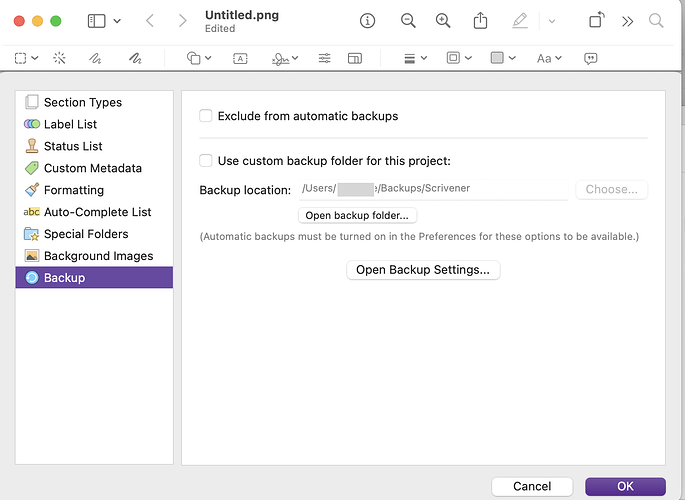Choose the Text annotation tool
Screen dimensions: 685x500
240,59
